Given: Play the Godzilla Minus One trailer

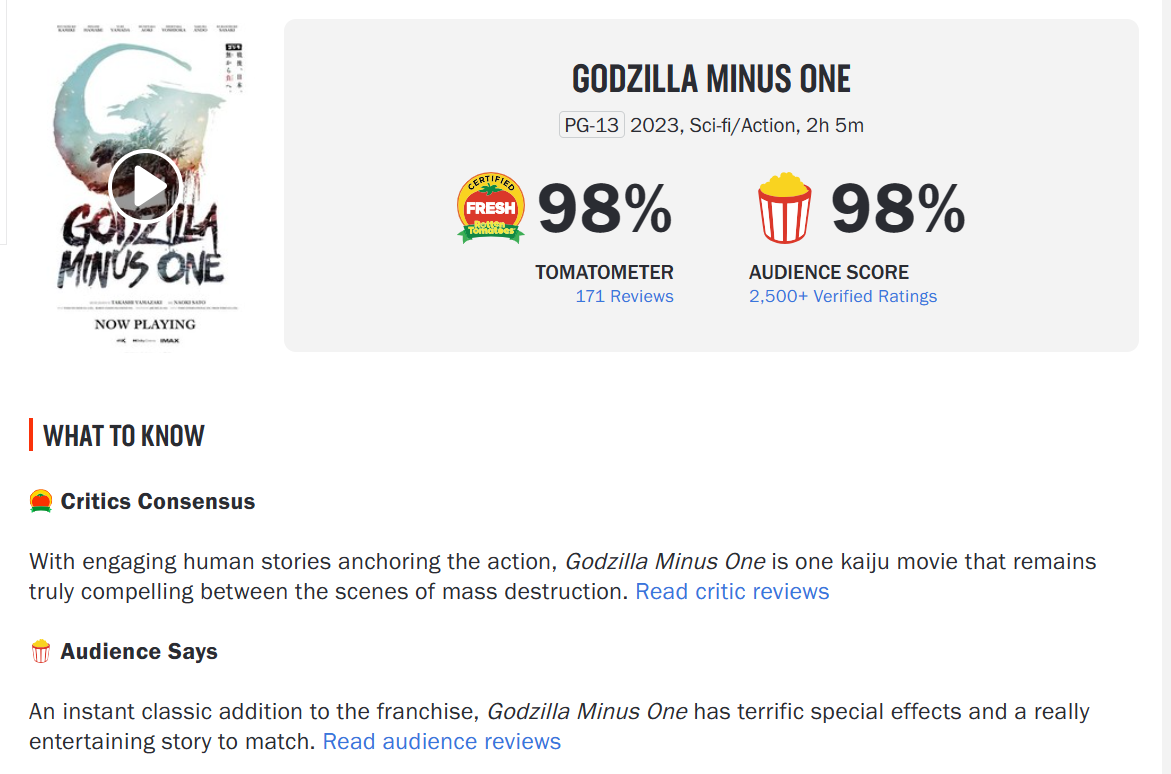Looking at the screenshot, I should point(145,186).
